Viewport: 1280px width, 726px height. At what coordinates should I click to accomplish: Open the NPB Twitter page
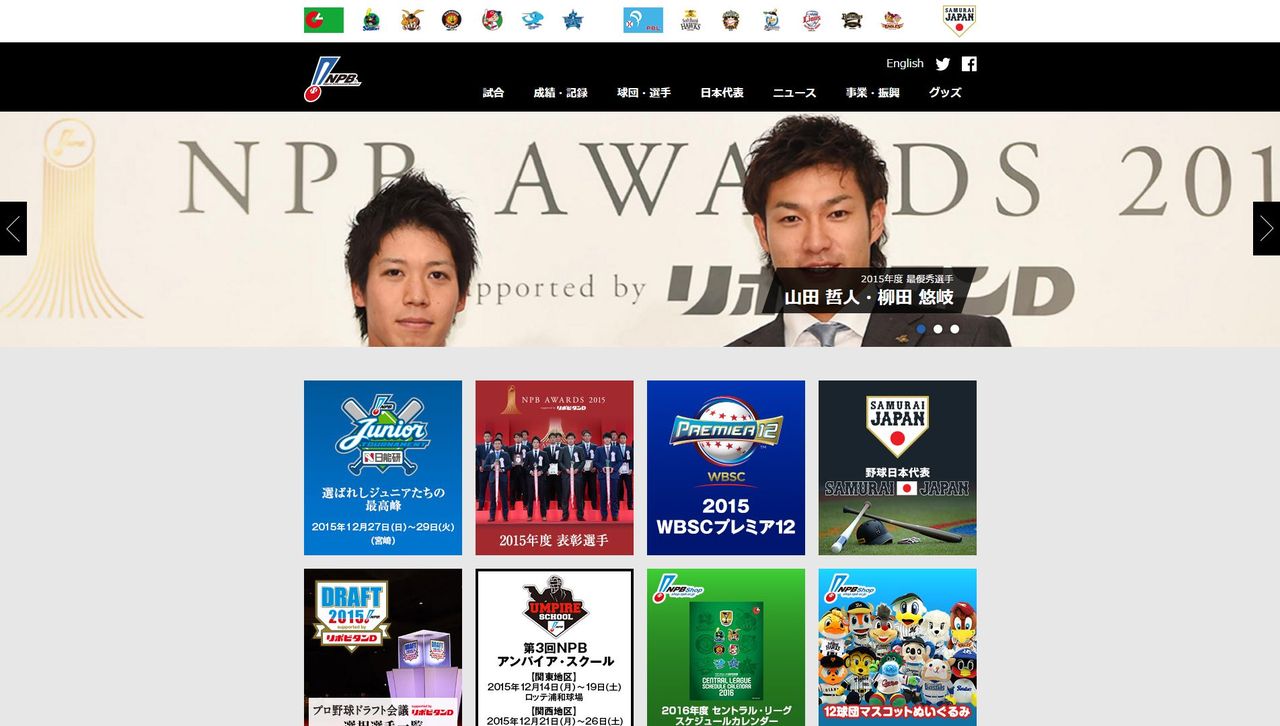(943, 64)
